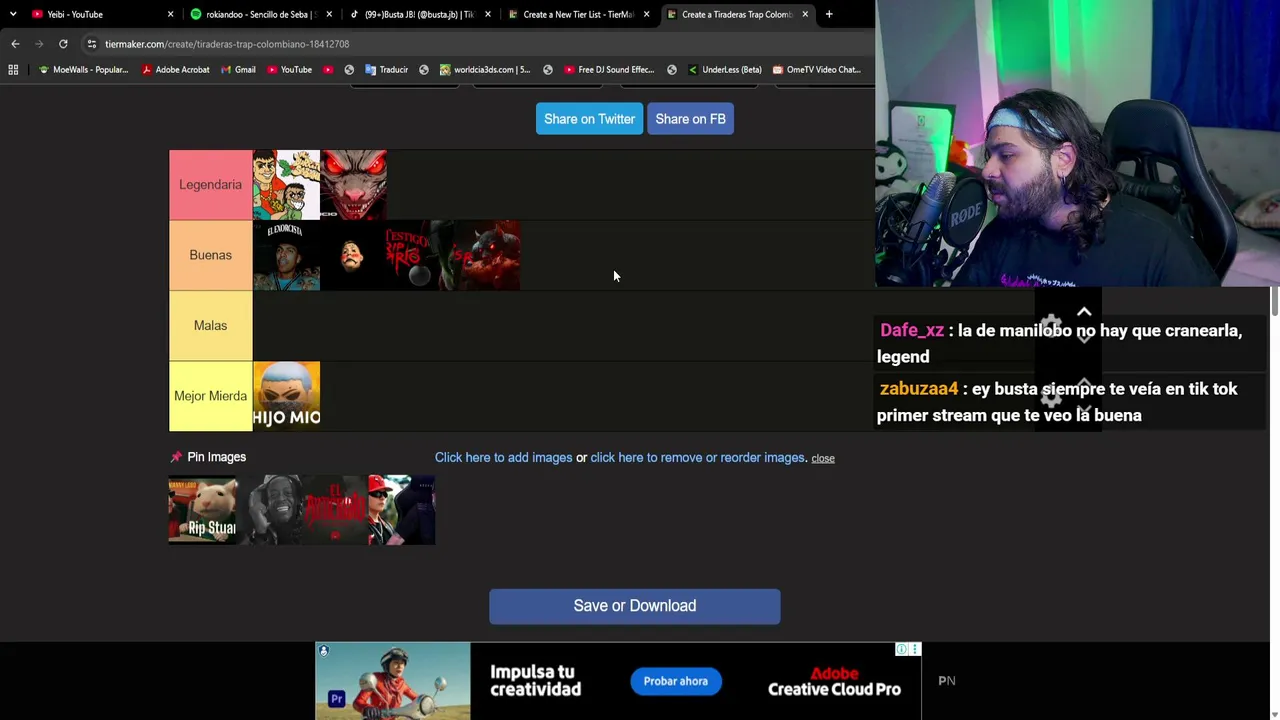
Task: Click the Share on FB button
Action: [690, 119]
